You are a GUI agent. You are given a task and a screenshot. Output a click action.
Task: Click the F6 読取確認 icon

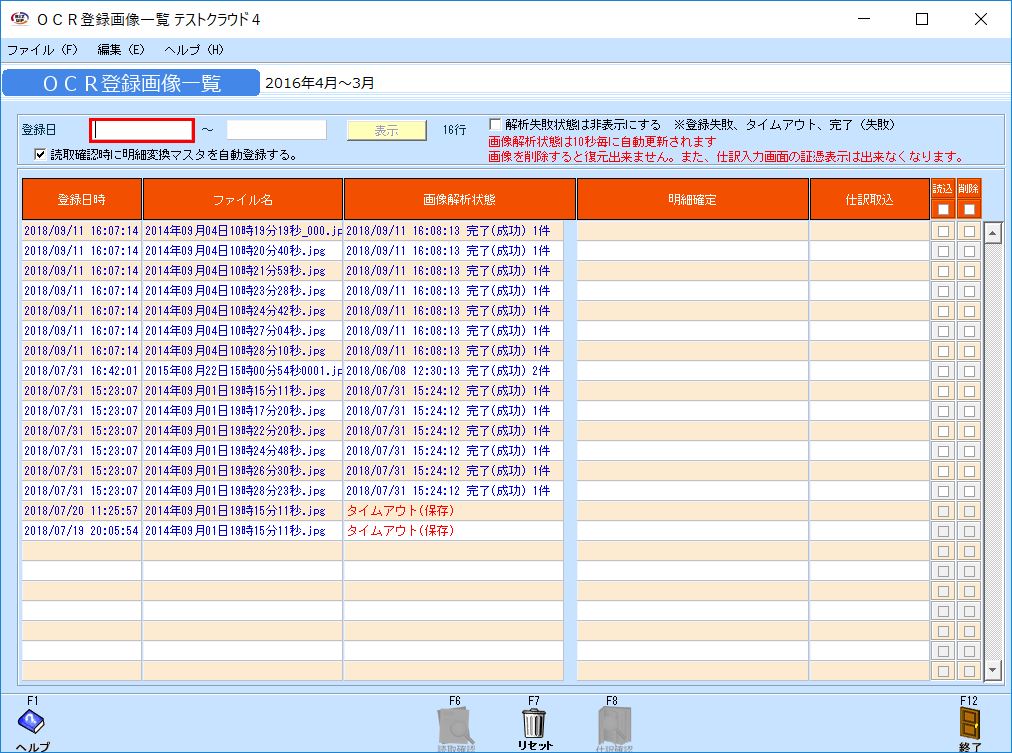(455, 722)
